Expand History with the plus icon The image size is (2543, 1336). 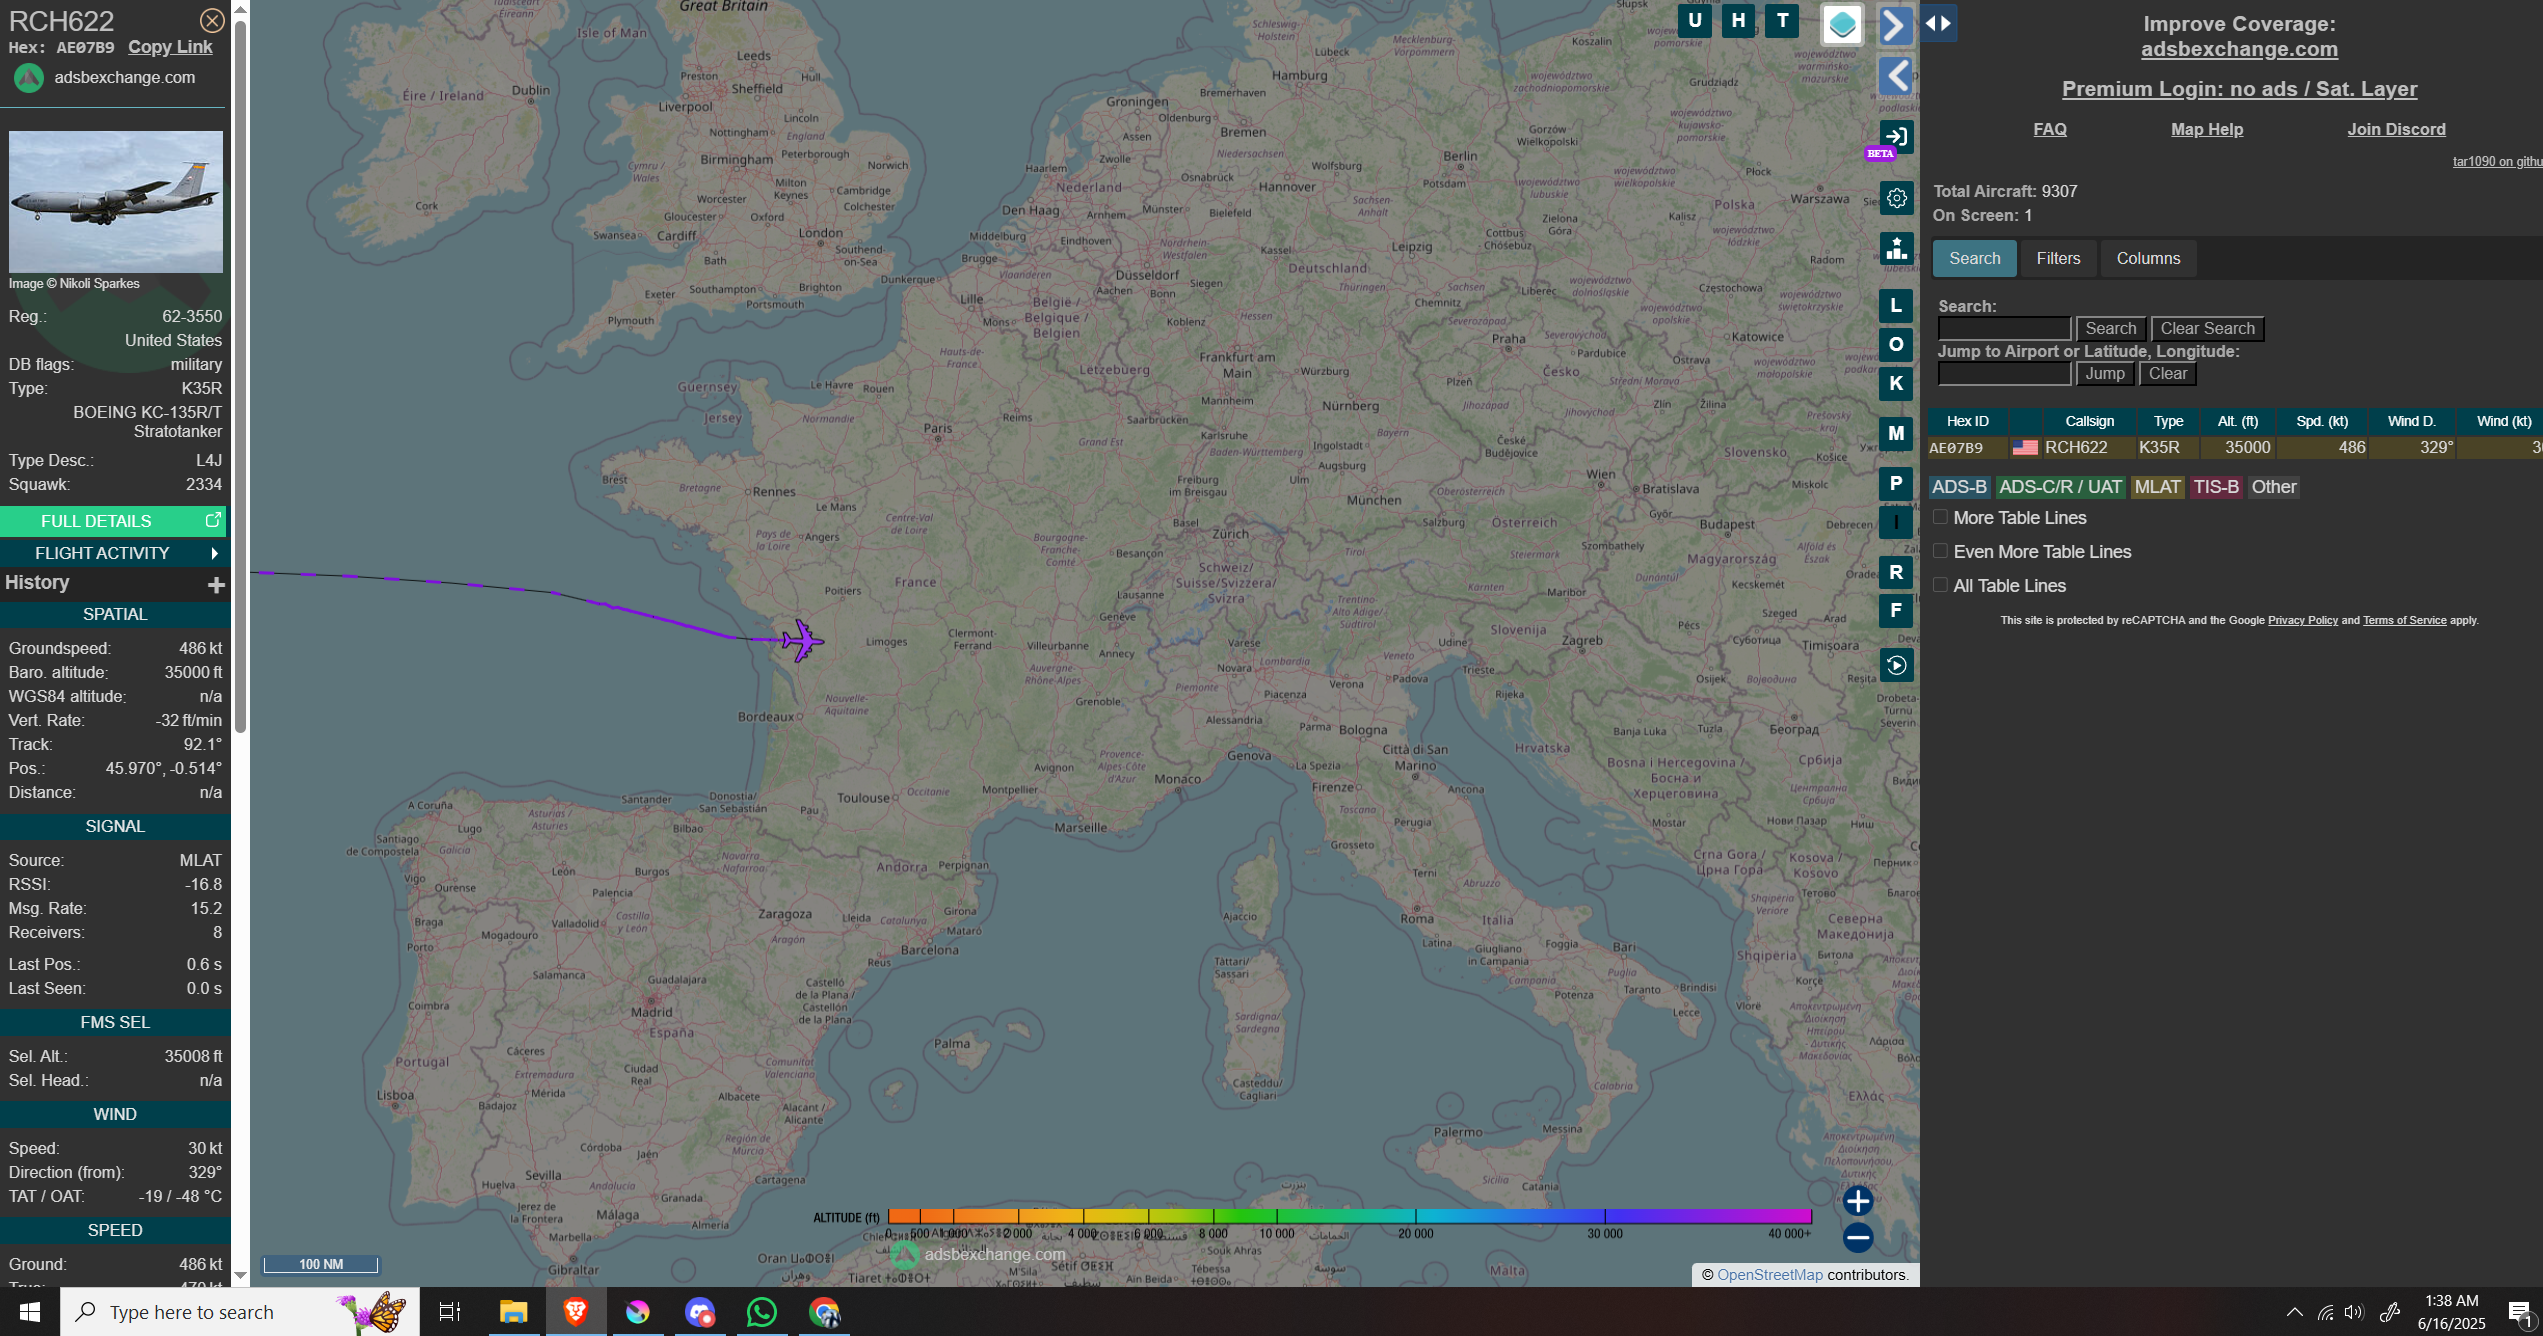point(215,584)
